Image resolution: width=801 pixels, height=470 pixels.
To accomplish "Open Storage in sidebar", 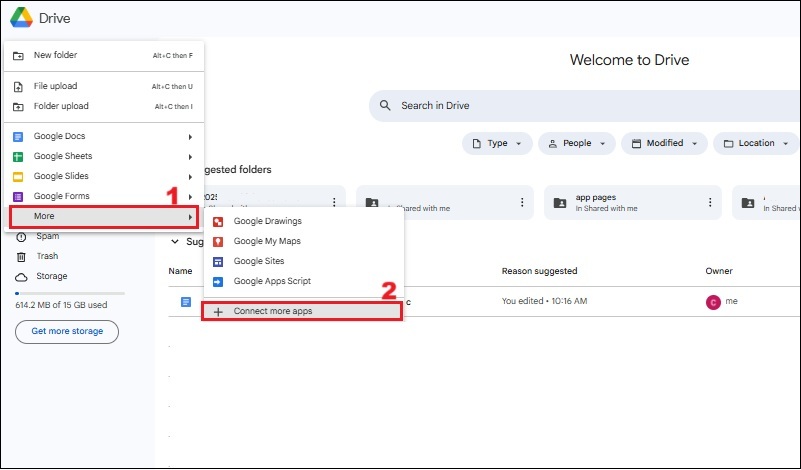I will click(52, 276).
